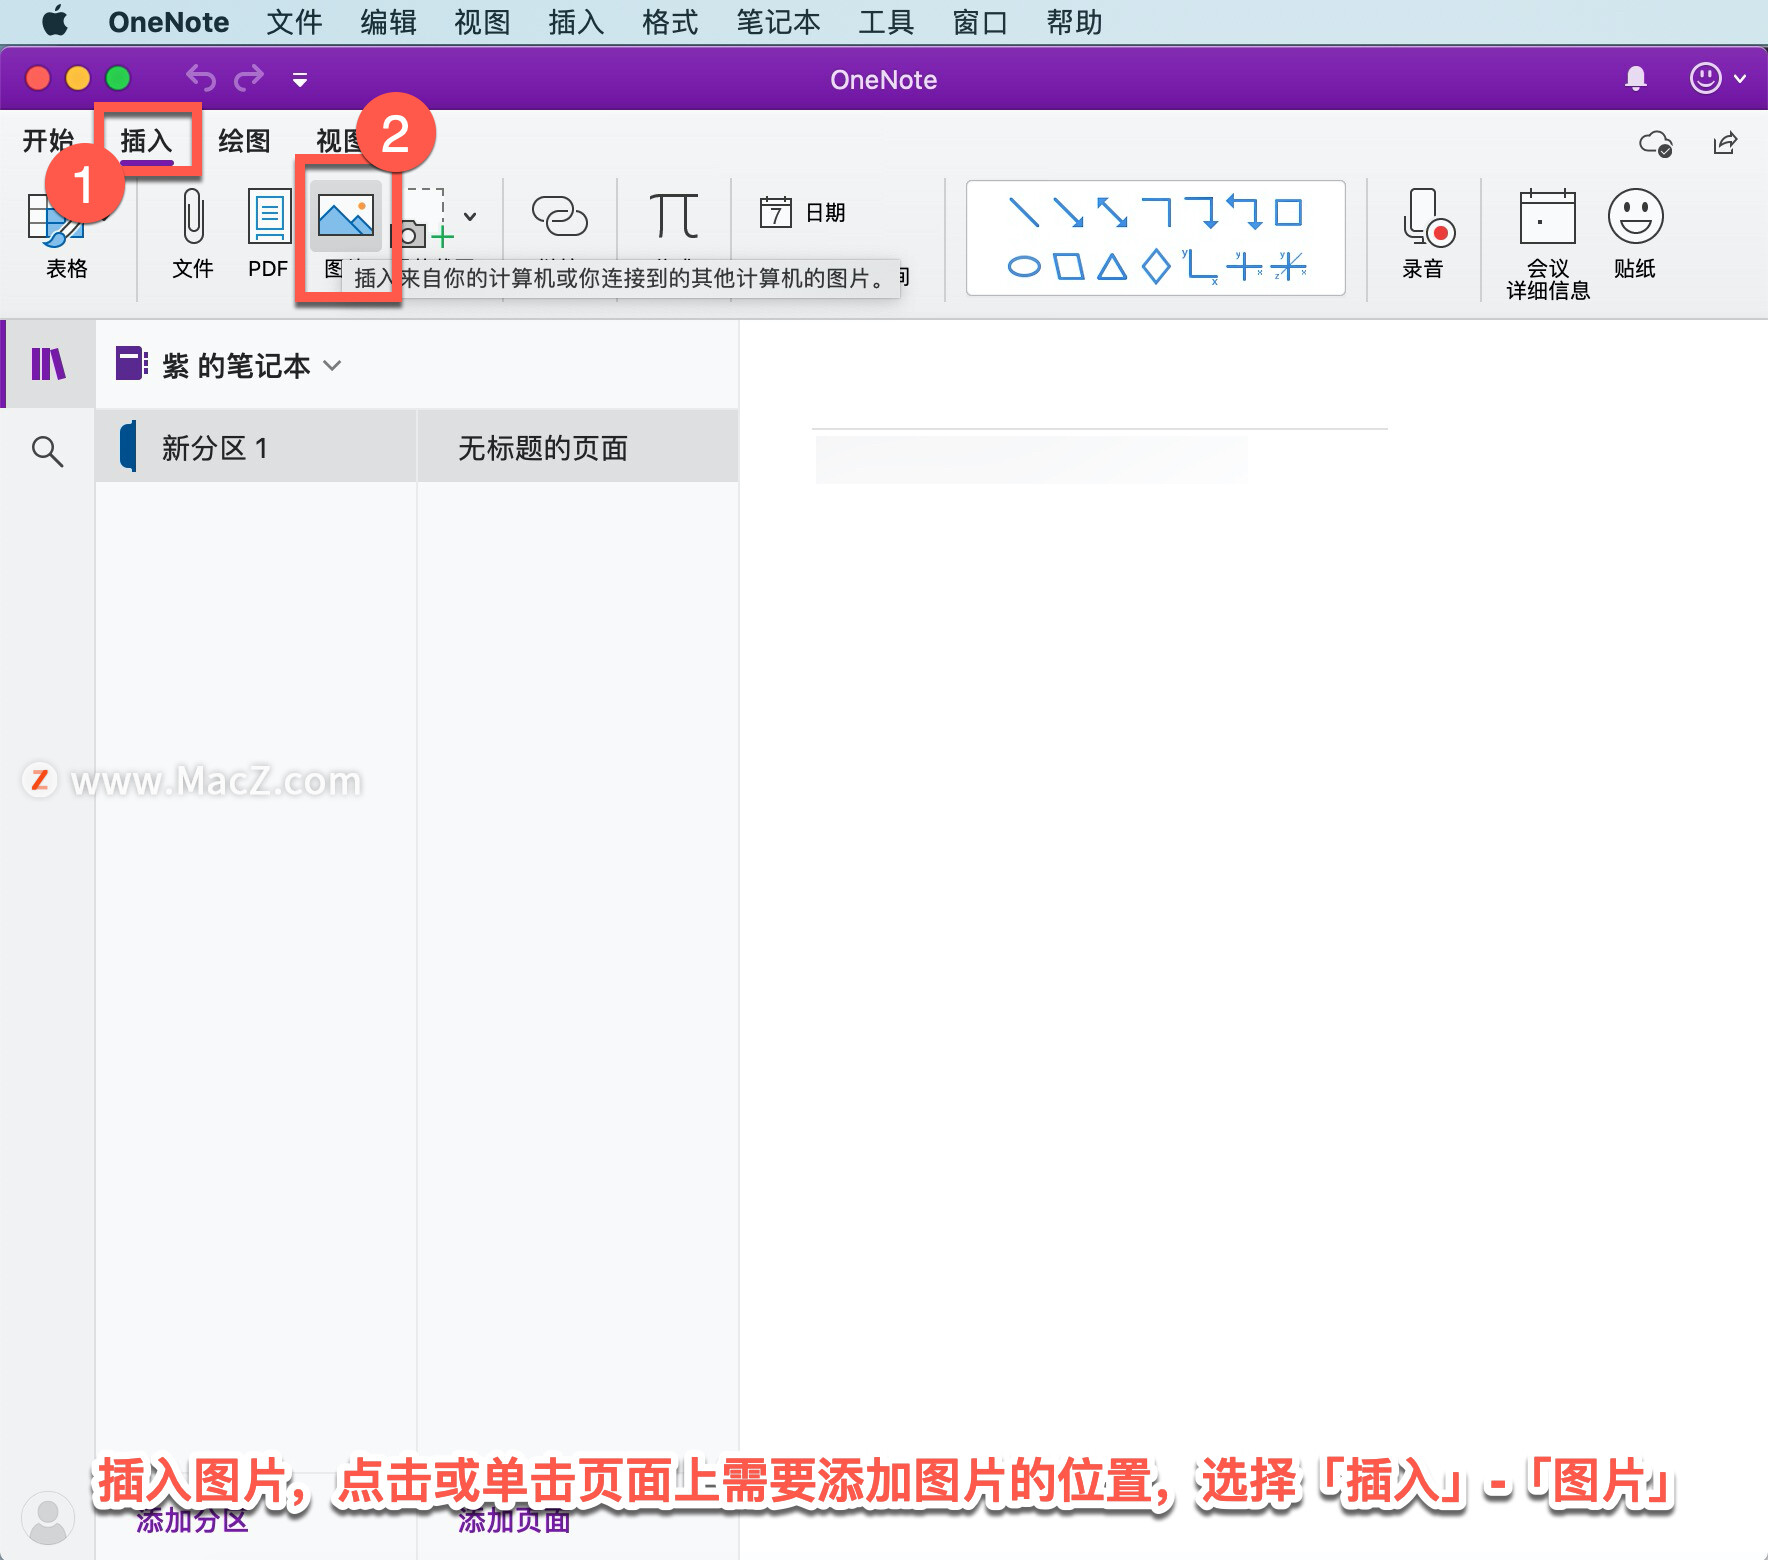The image size is (1768, 1560).
Task: Select the single arrow line shape
Action: 1068,212
